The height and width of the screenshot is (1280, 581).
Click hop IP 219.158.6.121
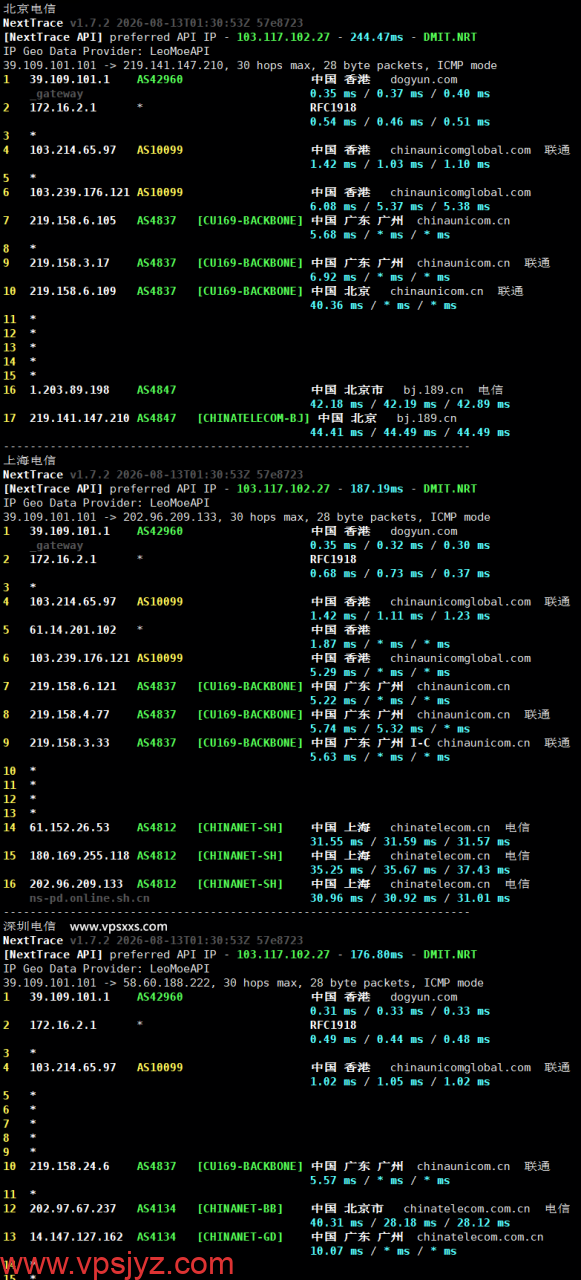(73, 686)
